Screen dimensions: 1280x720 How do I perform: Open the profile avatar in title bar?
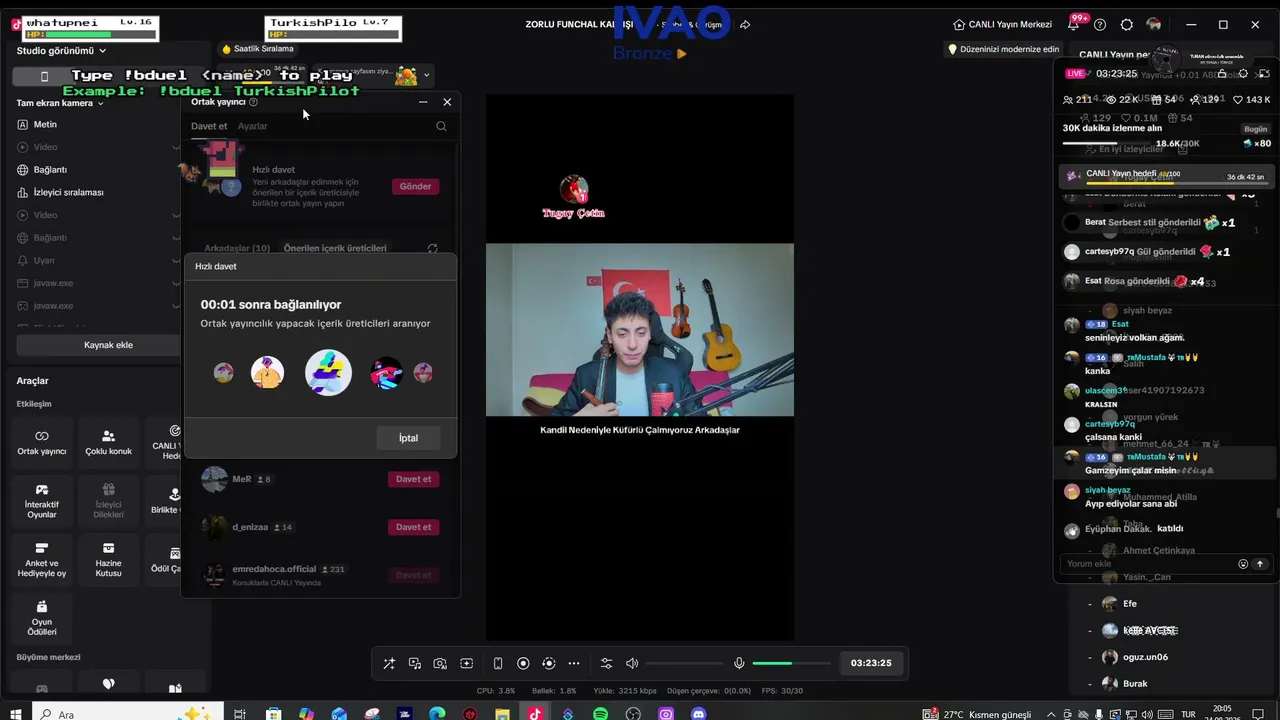[1154, 24]
